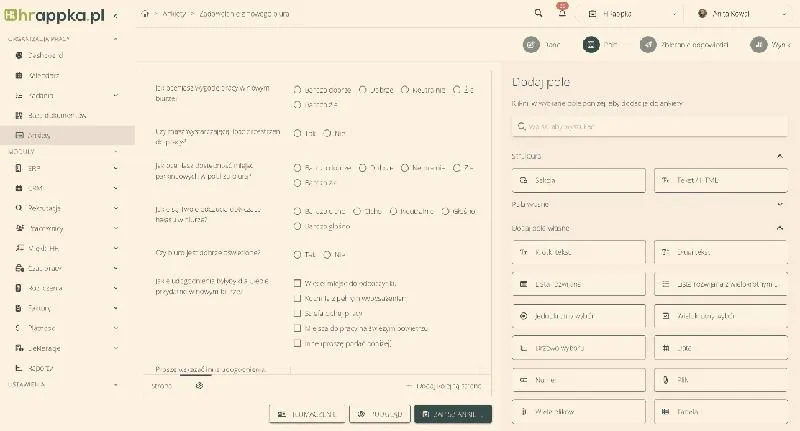Open Płatności in the sidebar
The height and width of the screenshot is (431, 800).
41,328
